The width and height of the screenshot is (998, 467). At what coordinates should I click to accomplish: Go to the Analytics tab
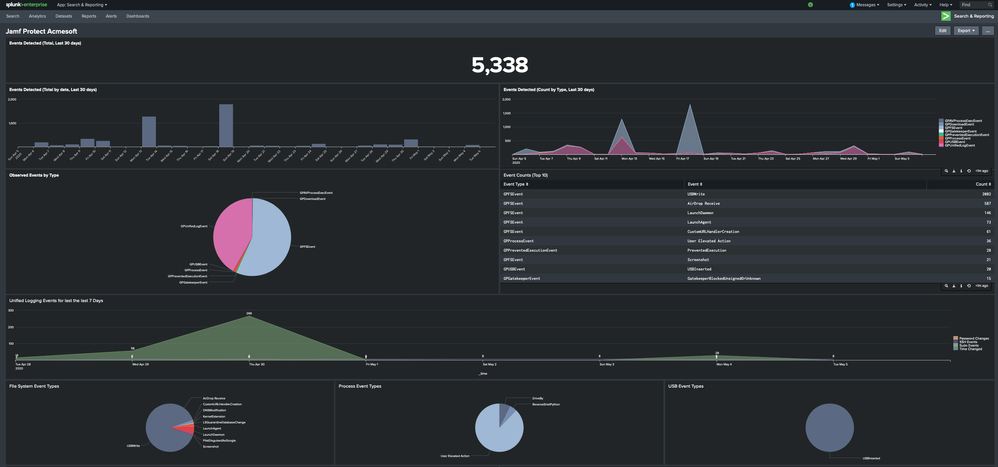[38, 16]
